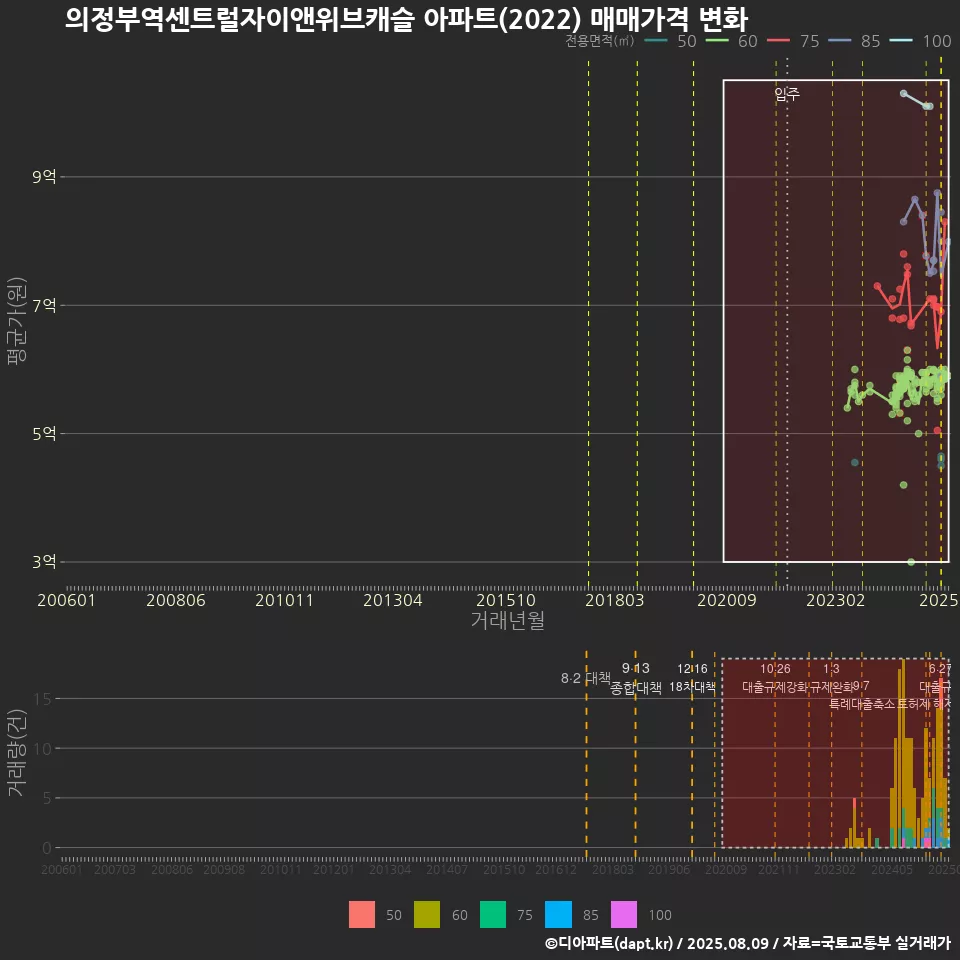
Task: Click the pale-cyan 100 line key in top legend
Action: [901, 41]
